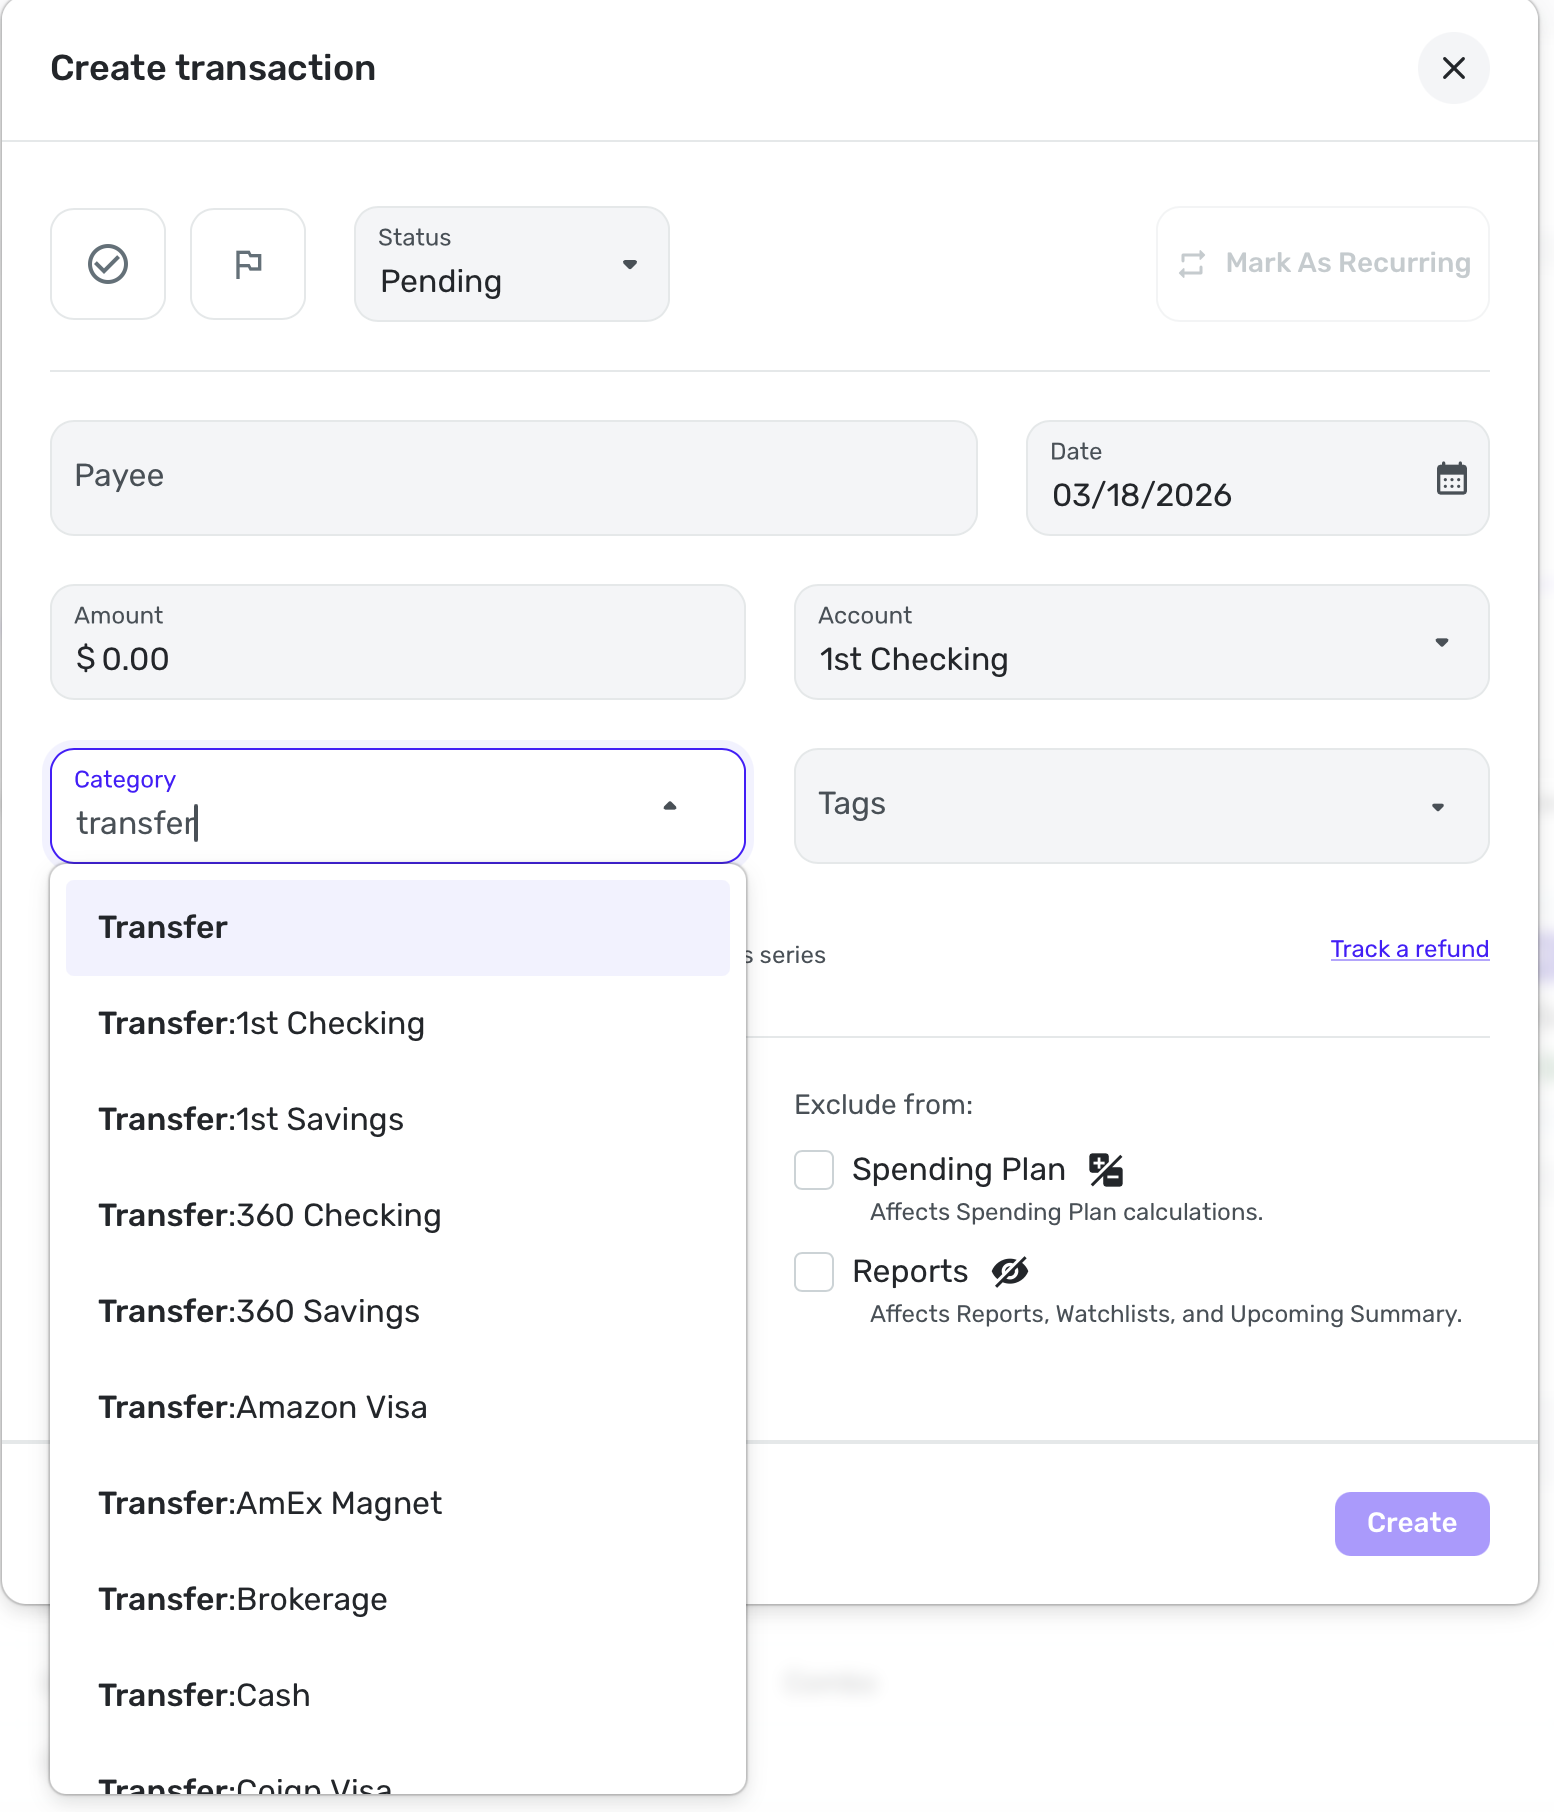1554x1812 pixels.
Task: Open the date calendar picker icon
Action: coord(1451,479)
